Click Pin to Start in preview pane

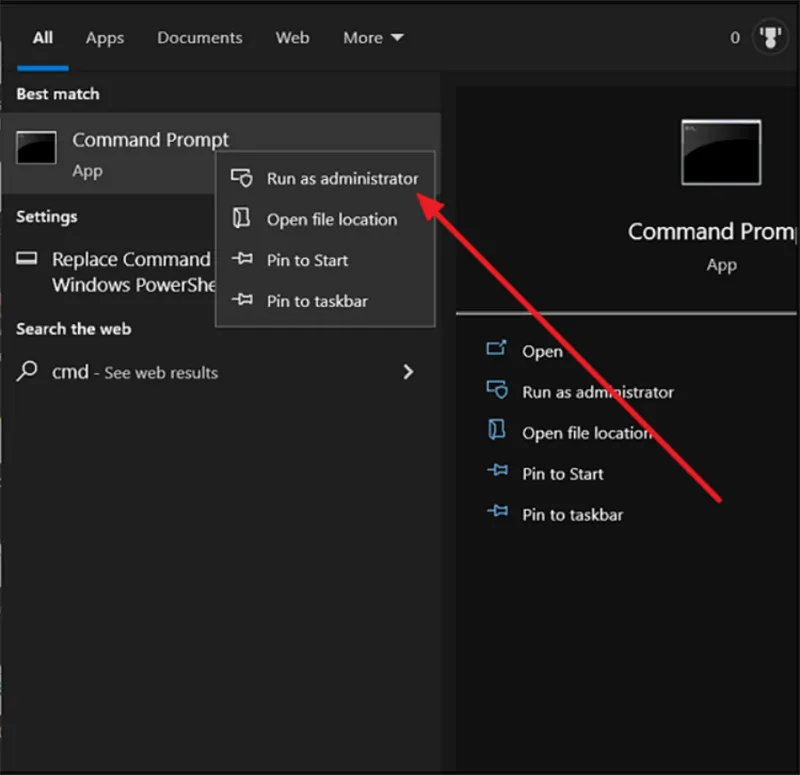[563, 474]
